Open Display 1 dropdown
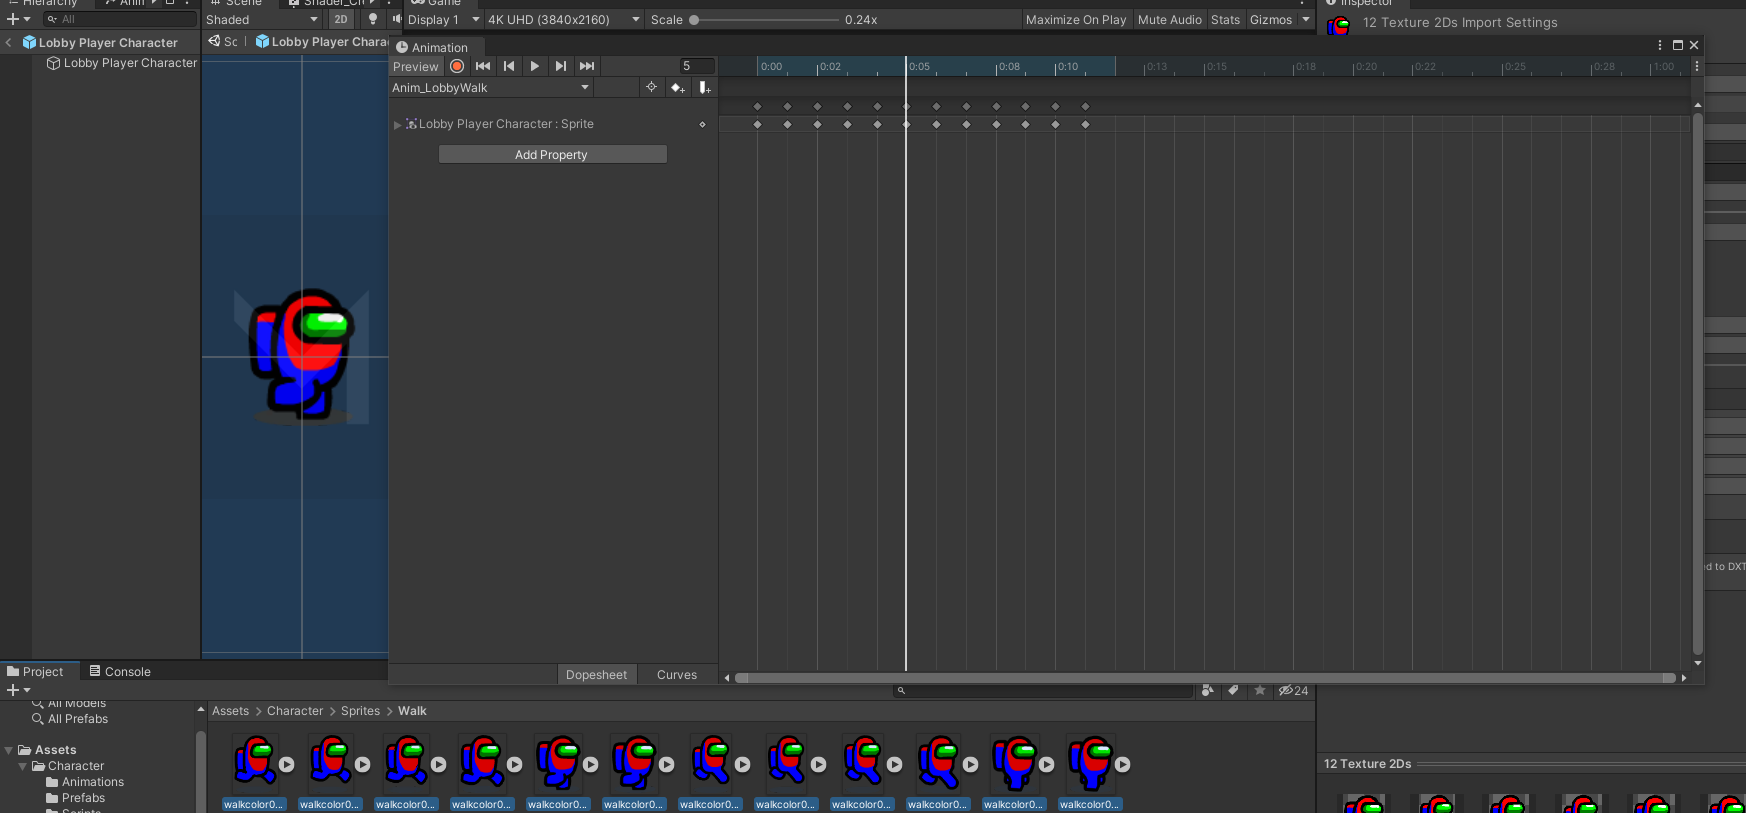The image size is (1746, 813). coord(443,19)
